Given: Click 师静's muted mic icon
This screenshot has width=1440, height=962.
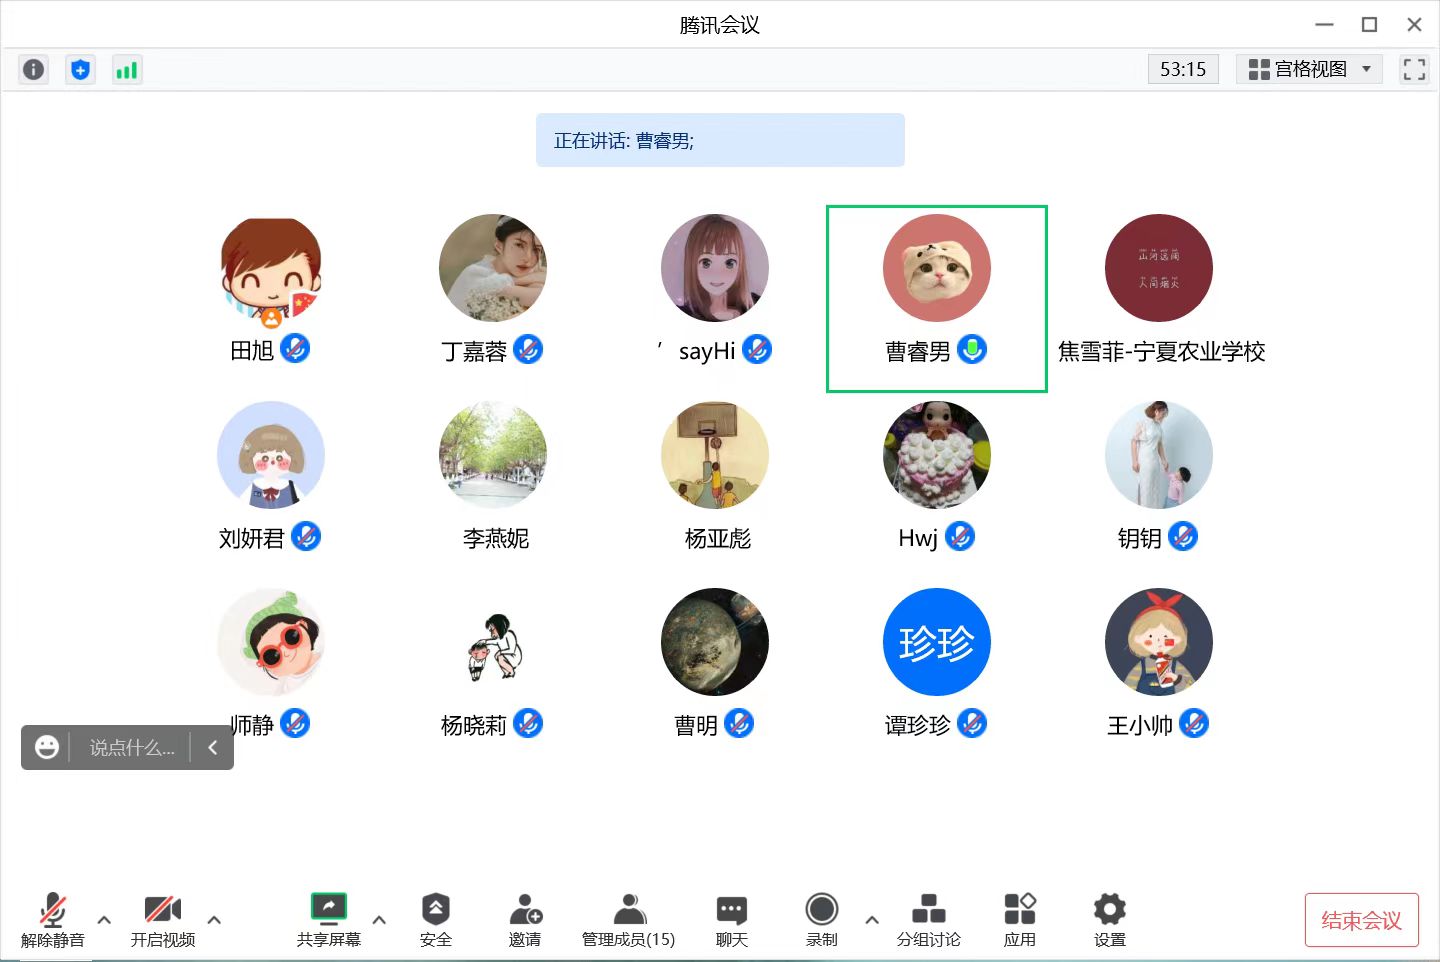Looking at the screenshot, I should click(295, 723).
